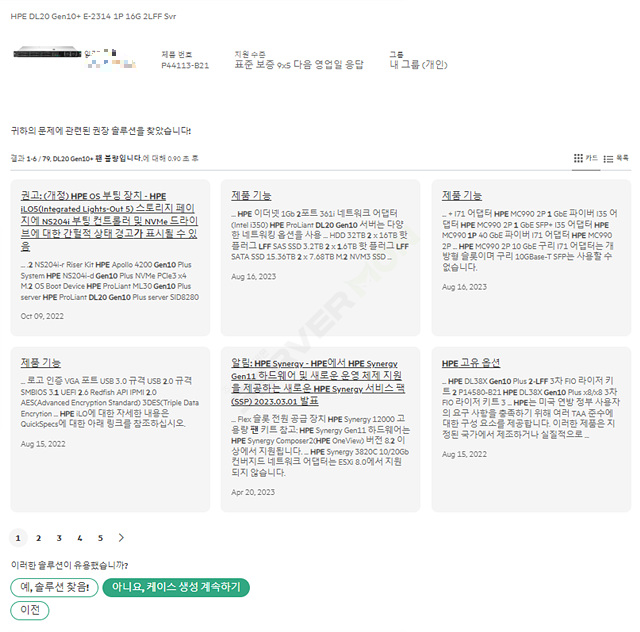Select page 1 in pagination
This screenshot has width=640, height=632.
[x=18, y=538]
